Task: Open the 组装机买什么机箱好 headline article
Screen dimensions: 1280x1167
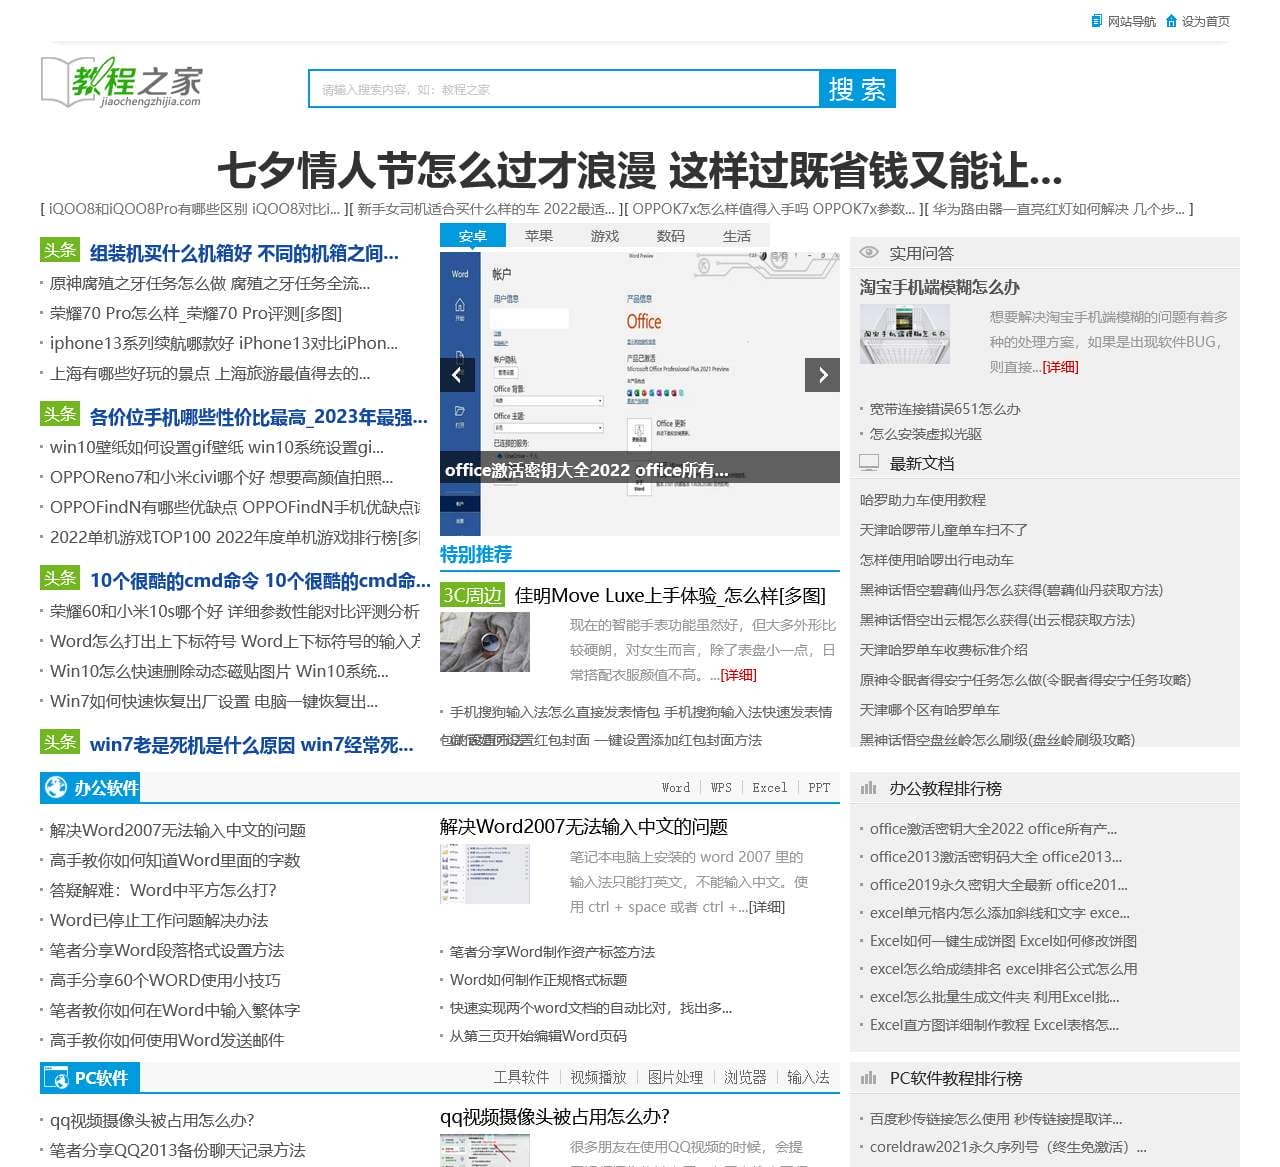Action: 244,253
